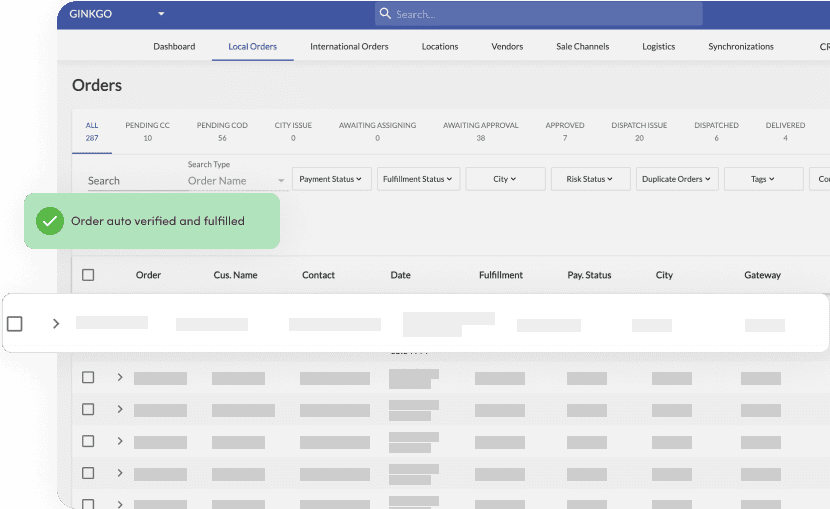Click the Date column header

pyautogui.click(x=400, y=275)
